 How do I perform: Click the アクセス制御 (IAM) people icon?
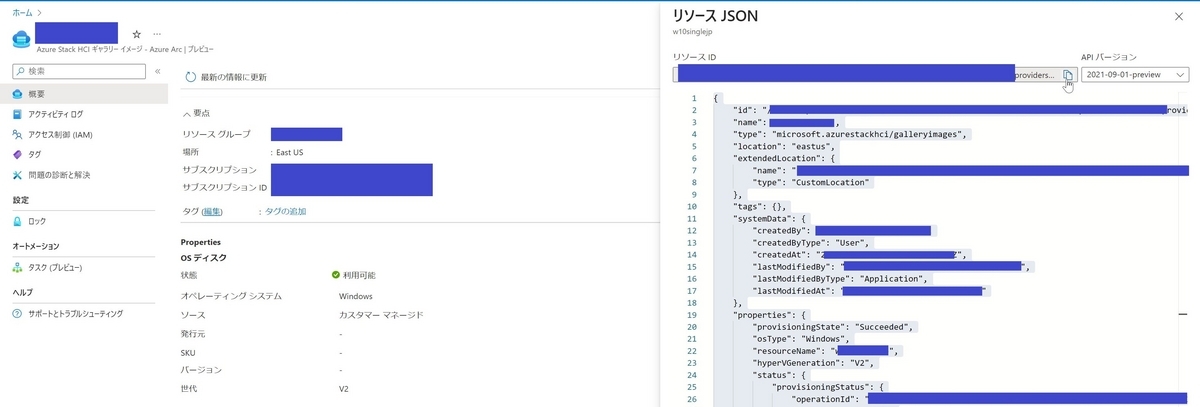tap(17, 134)
